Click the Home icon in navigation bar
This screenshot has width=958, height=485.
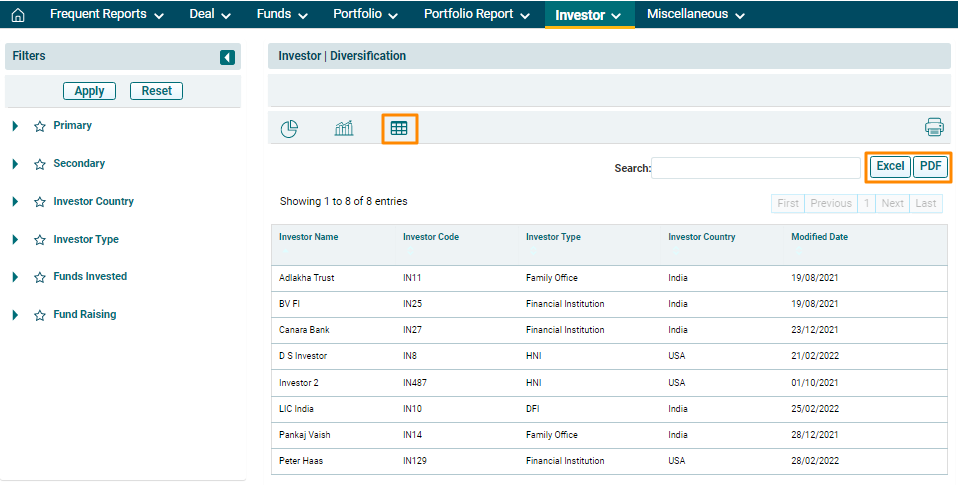click(x=18, y=15)
